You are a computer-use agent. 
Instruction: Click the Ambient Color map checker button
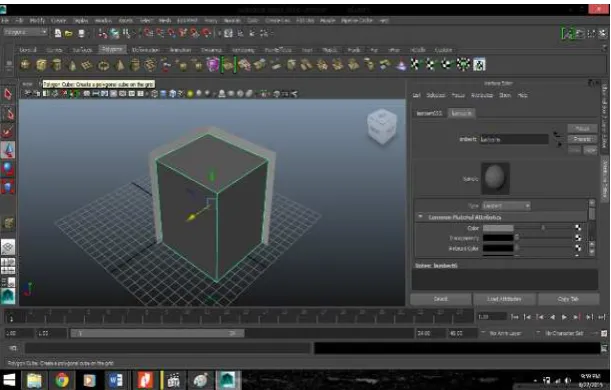coord(578,248)
